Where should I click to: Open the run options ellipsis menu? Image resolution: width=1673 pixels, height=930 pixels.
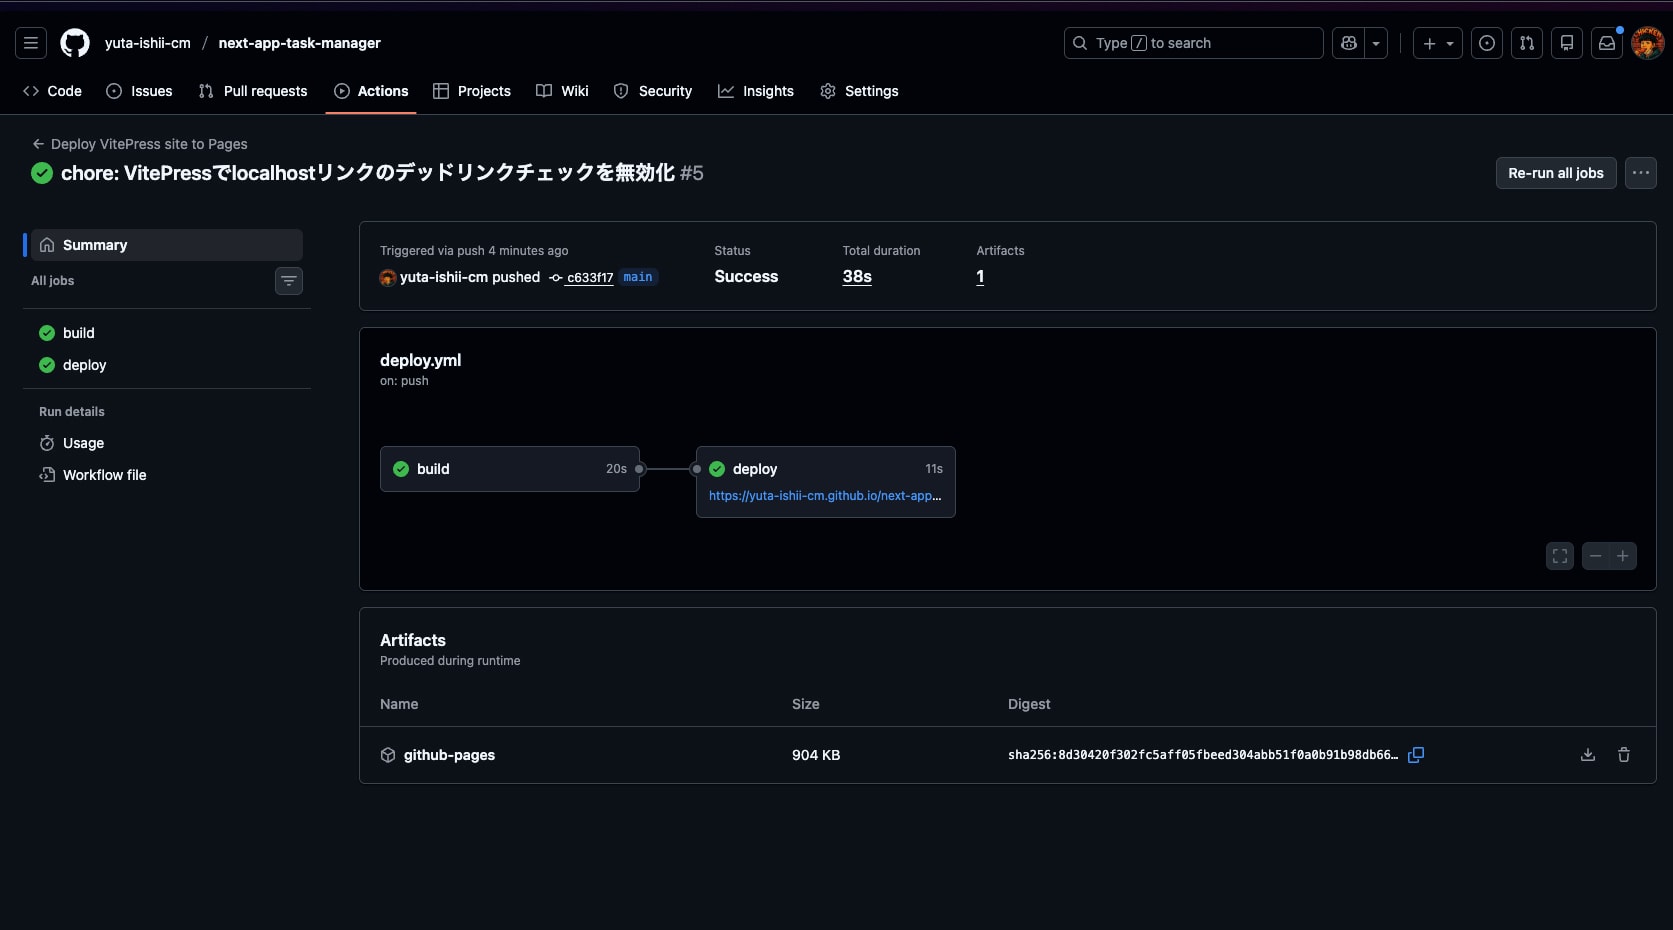[x=1640, y=173]
